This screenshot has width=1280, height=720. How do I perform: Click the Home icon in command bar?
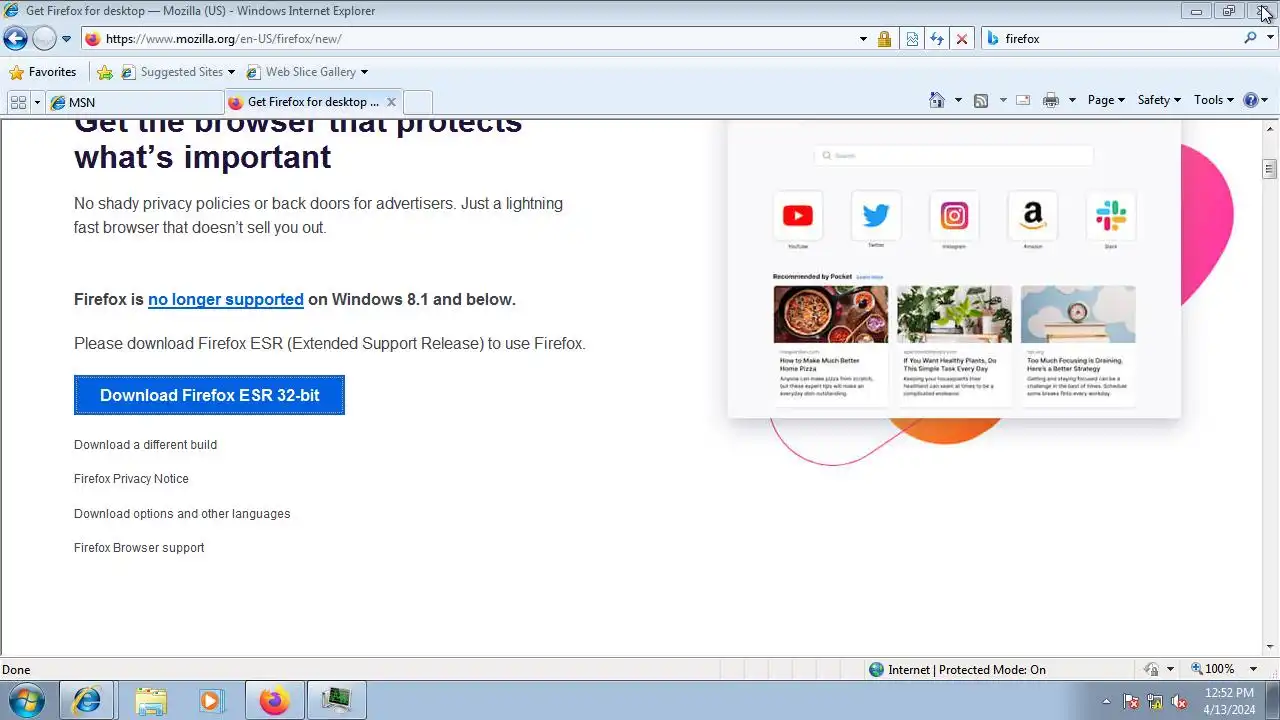tap(937, 100)
